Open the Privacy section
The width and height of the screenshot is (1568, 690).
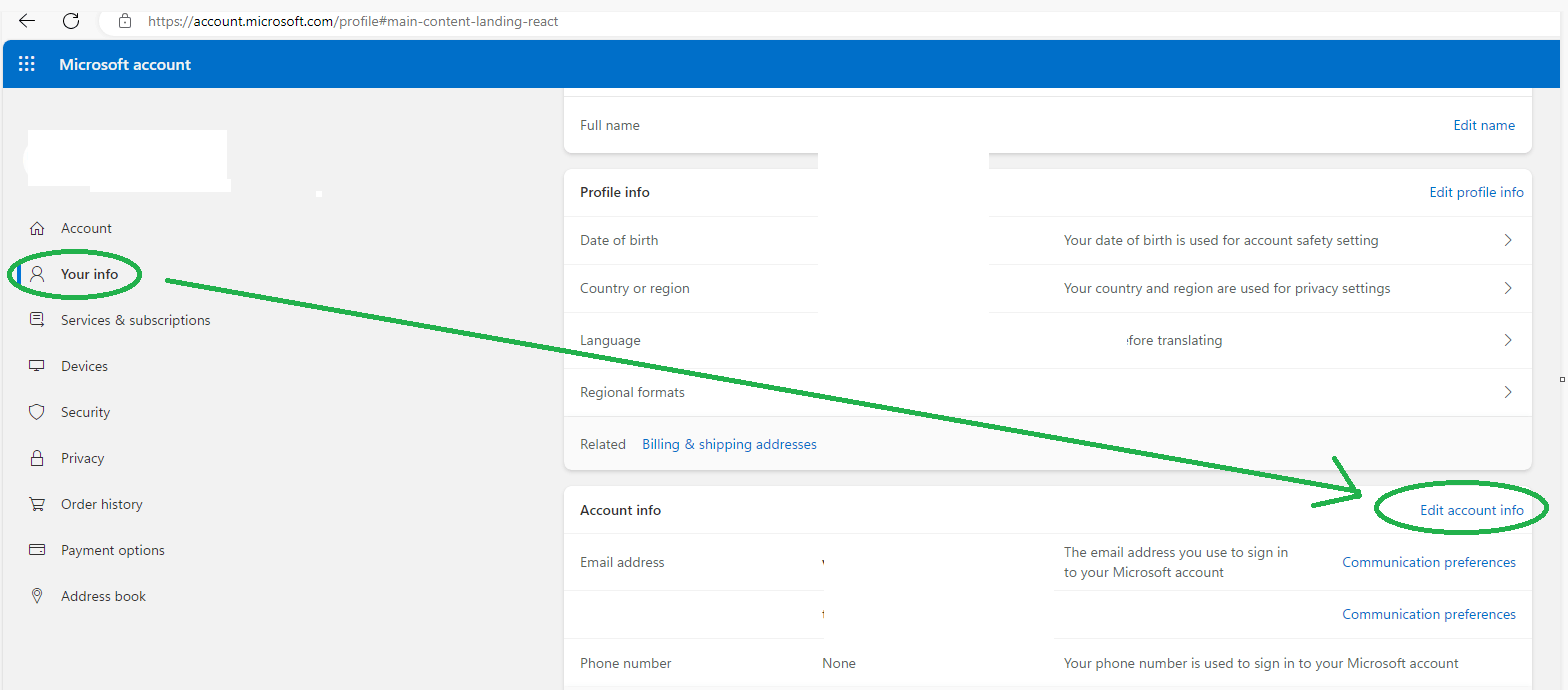(x=82, y=458)
